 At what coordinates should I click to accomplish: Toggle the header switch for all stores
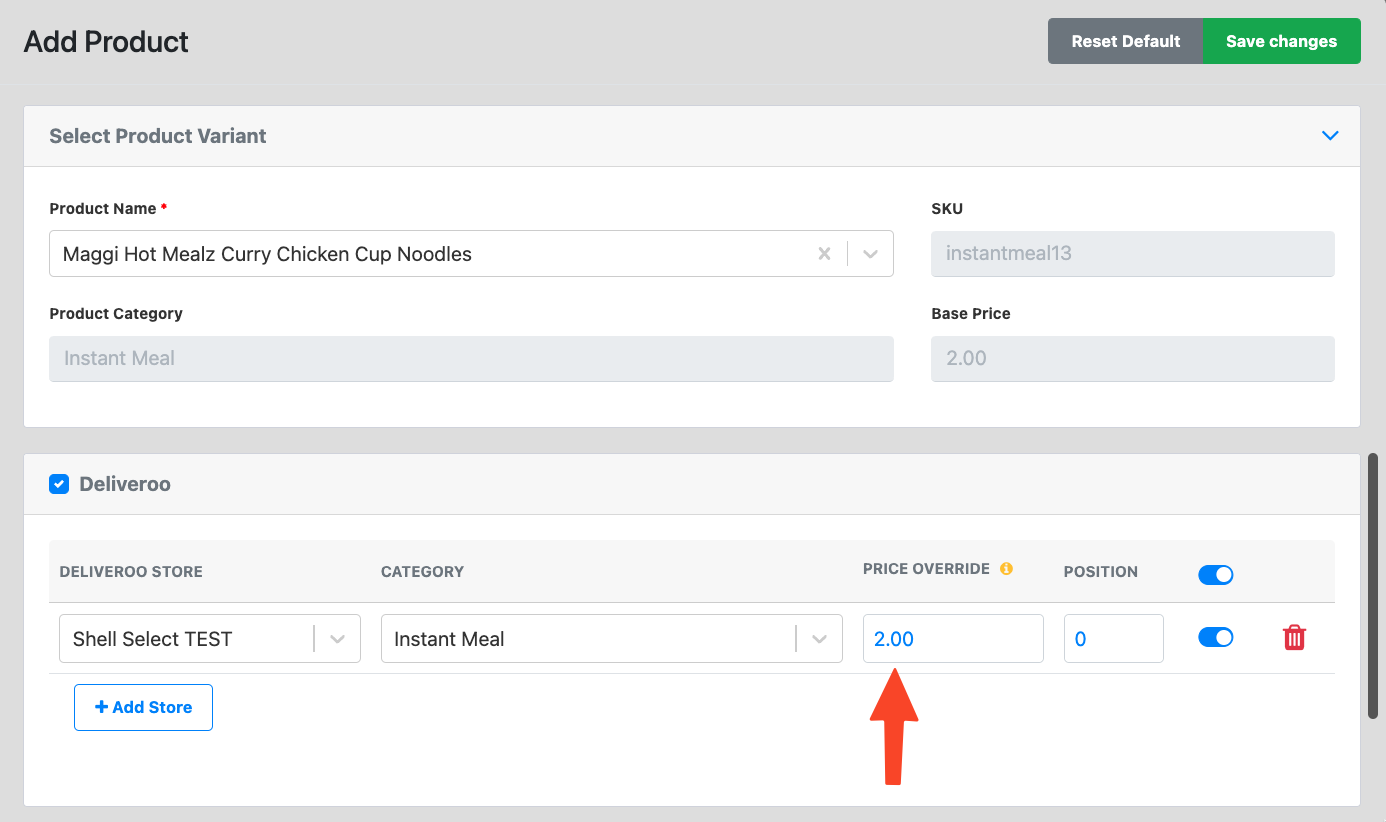[x=1215, y=574]
